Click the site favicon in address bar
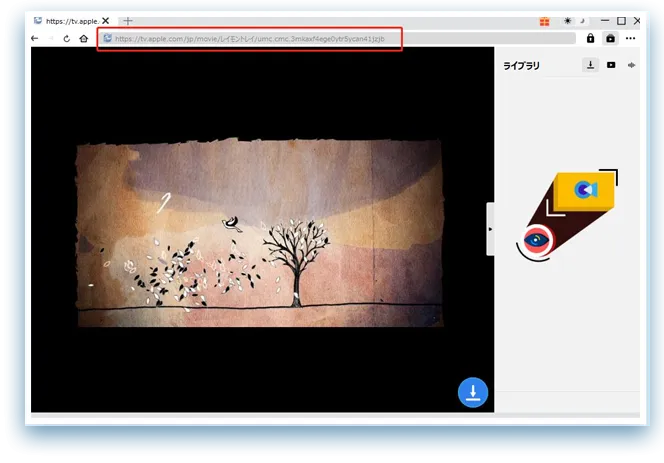The width and height of the screenshot is (664, 463). pyautogui.click(x=108, y=38)
